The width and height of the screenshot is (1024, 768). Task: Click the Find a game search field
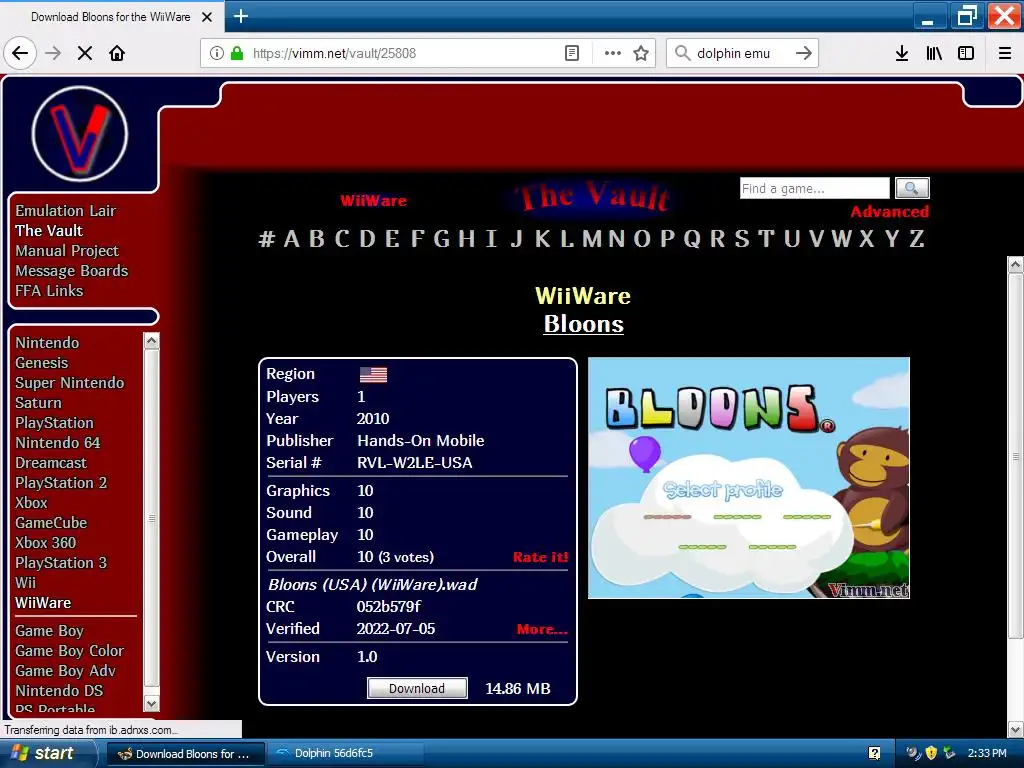point(814,188)
